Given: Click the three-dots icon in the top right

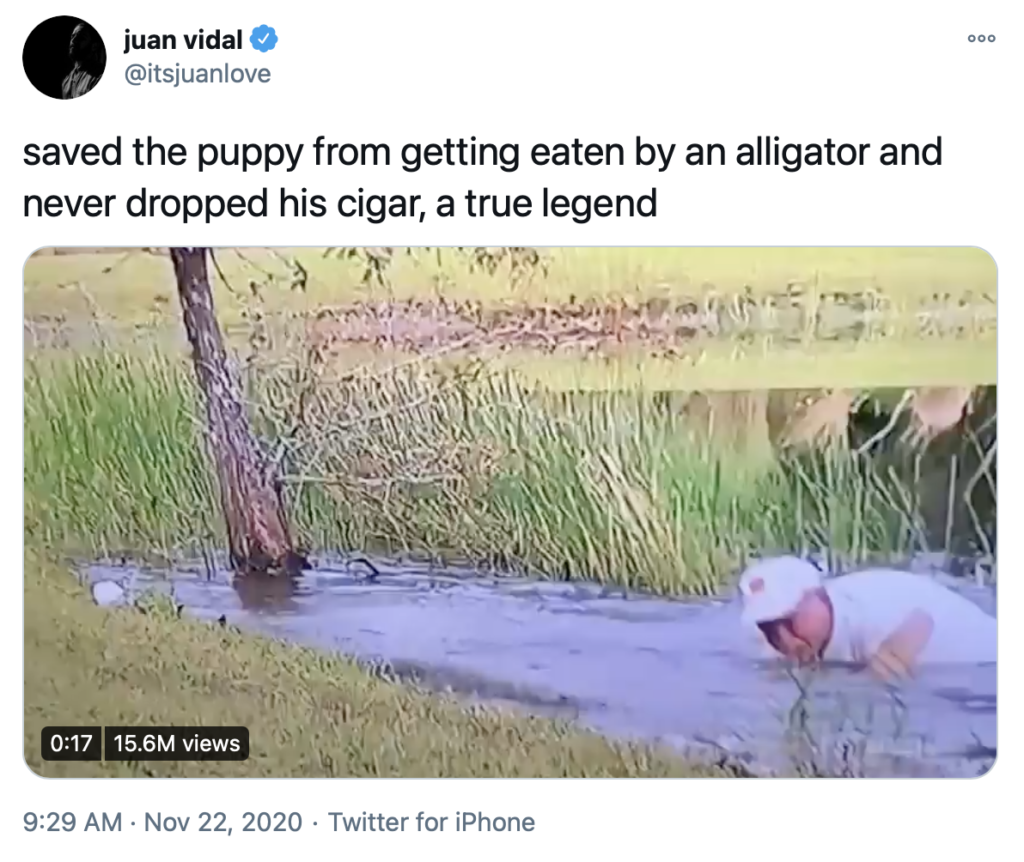Looking at the screenshot, I should click(x=981, y=38).
